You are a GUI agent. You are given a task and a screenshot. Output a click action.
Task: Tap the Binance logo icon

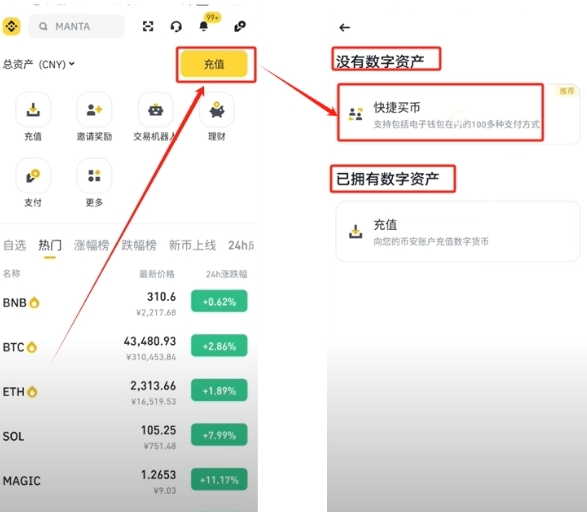(12, 26)
